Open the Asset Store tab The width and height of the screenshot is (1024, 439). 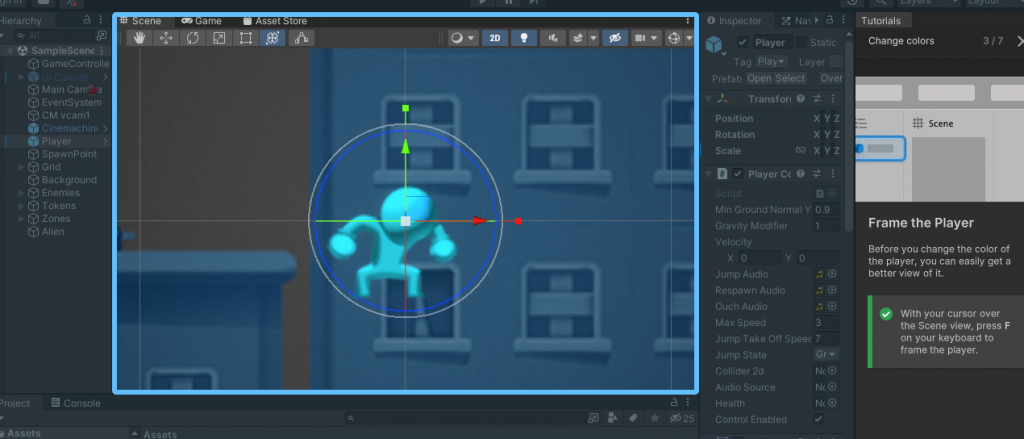pyautogui.click(x=274, y=21)
